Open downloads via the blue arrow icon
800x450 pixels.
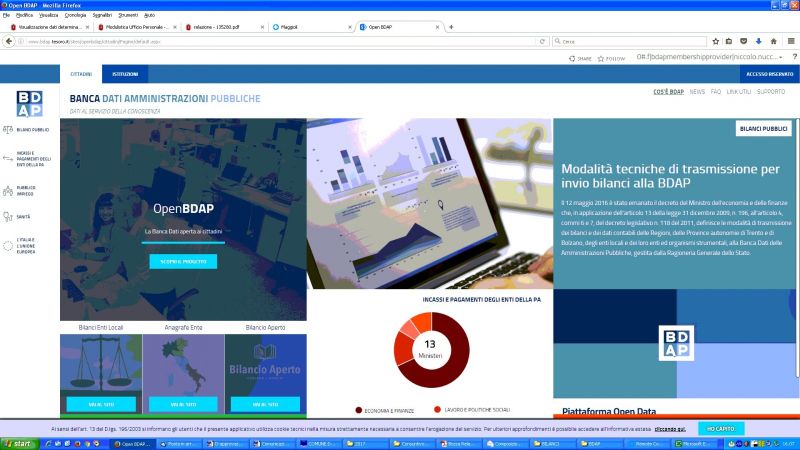759,41
